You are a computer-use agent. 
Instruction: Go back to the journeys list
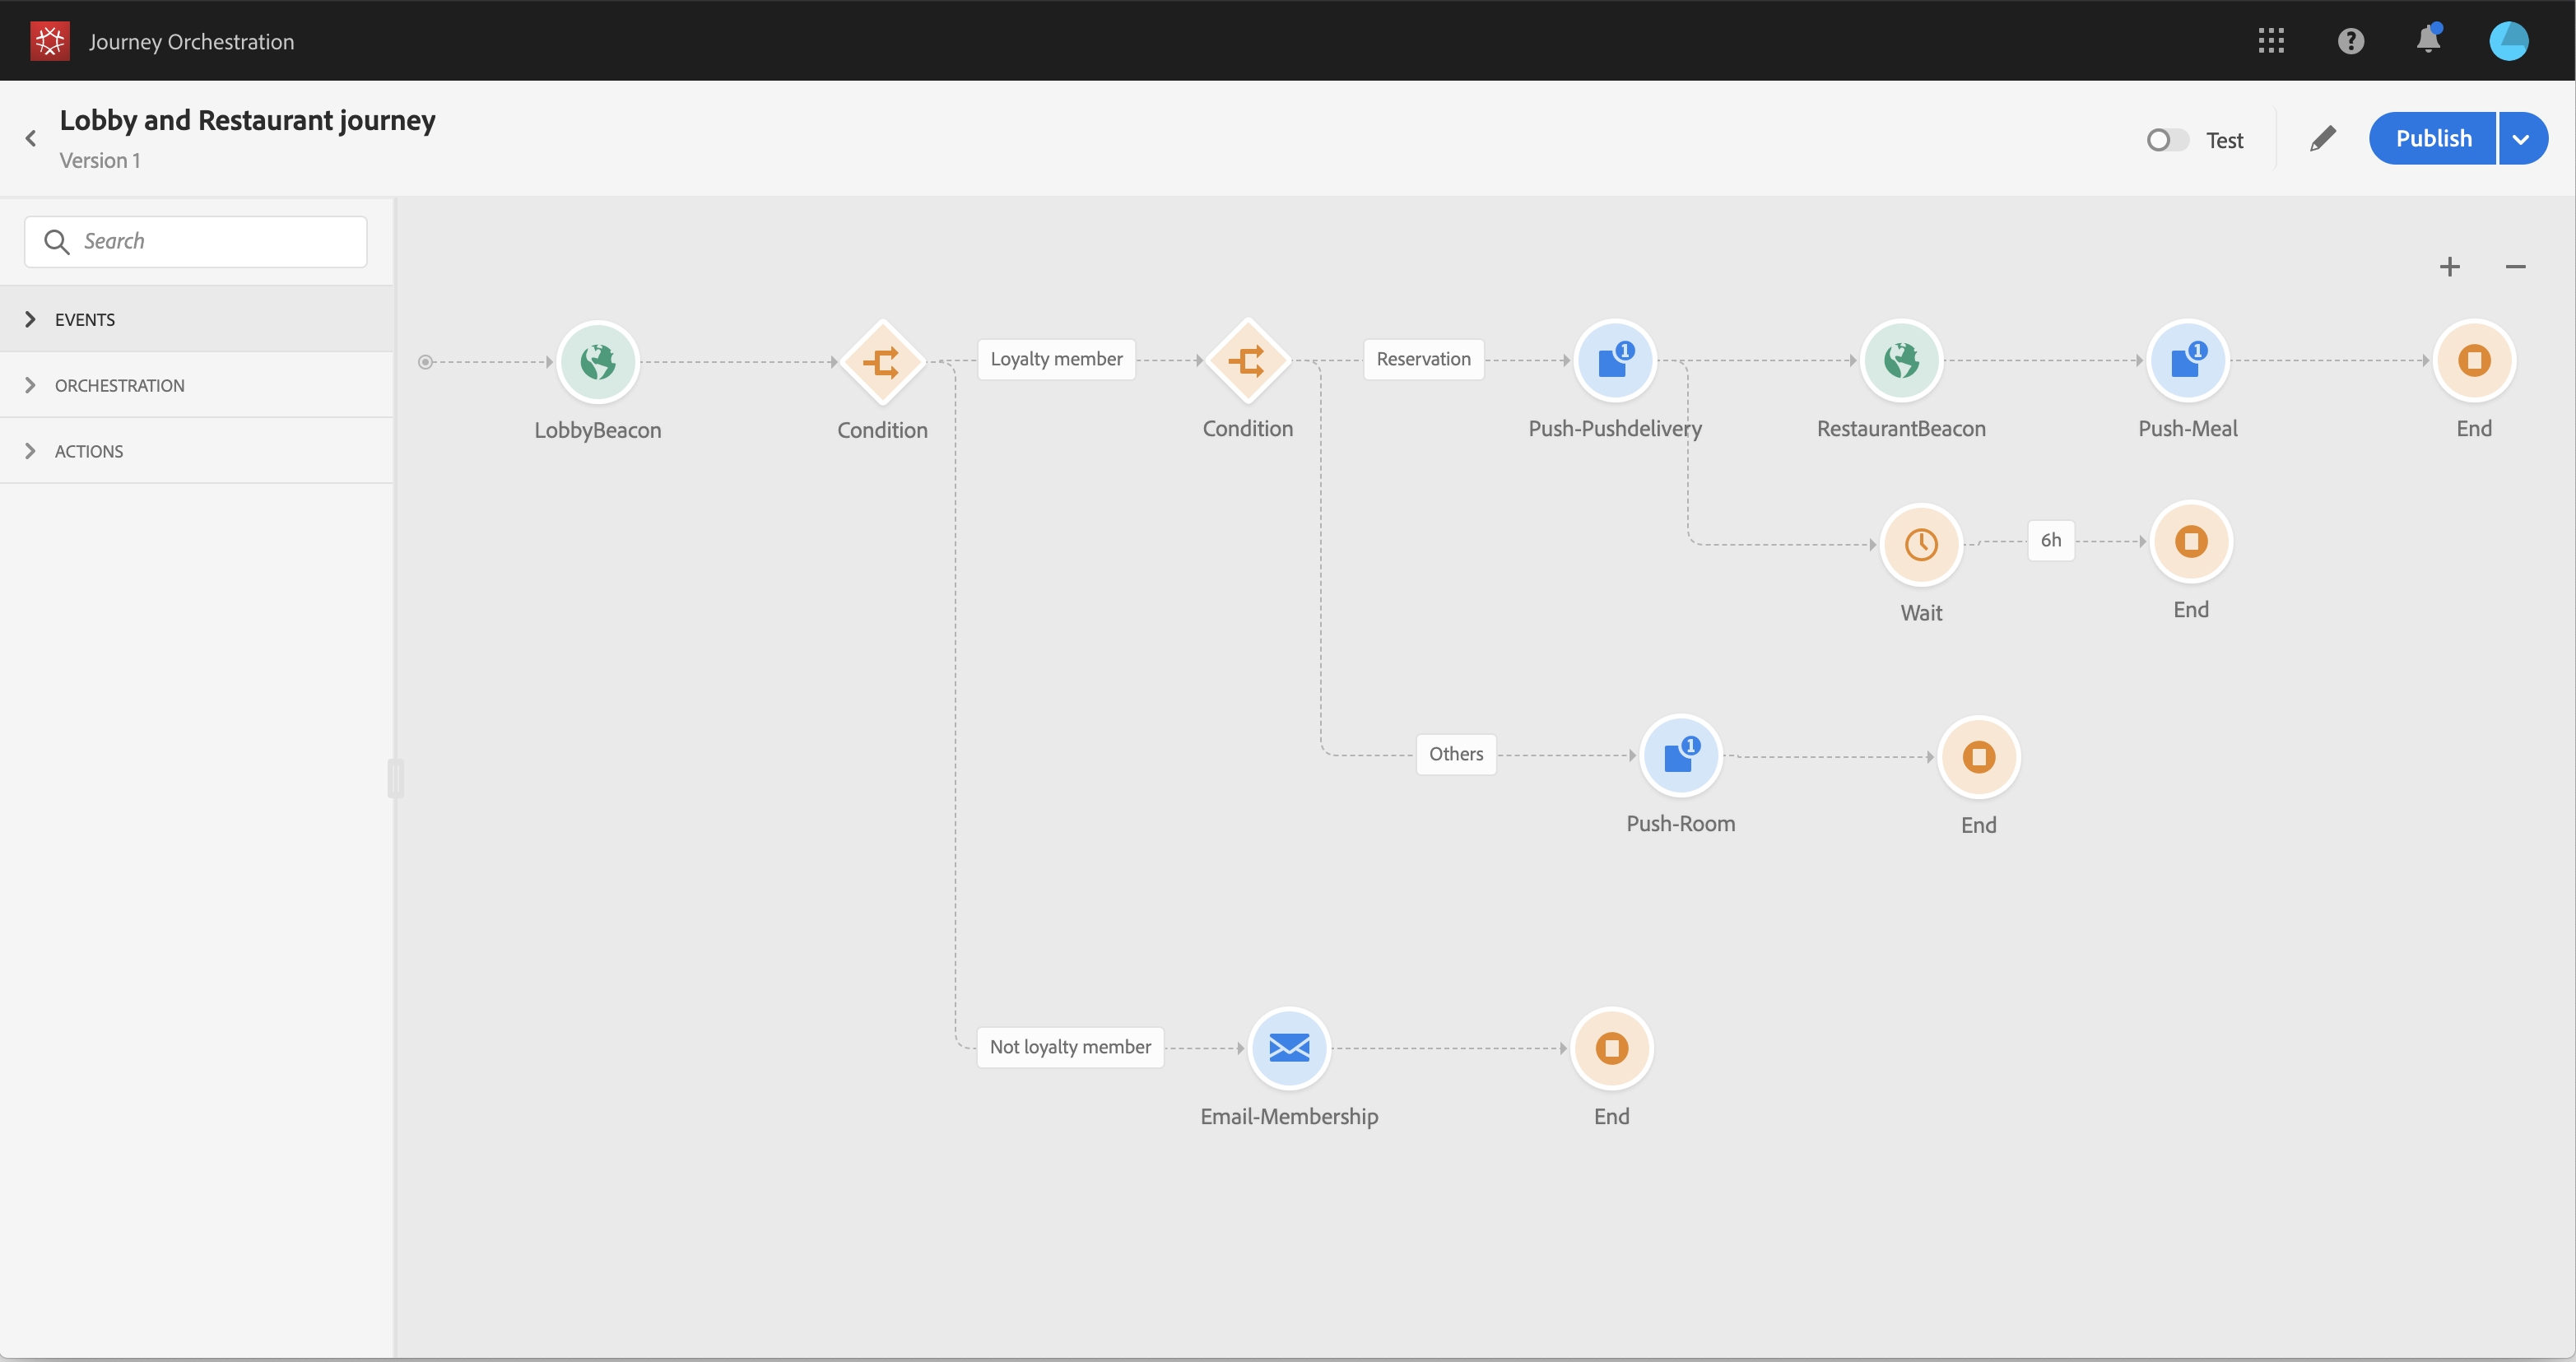(31, 138)
